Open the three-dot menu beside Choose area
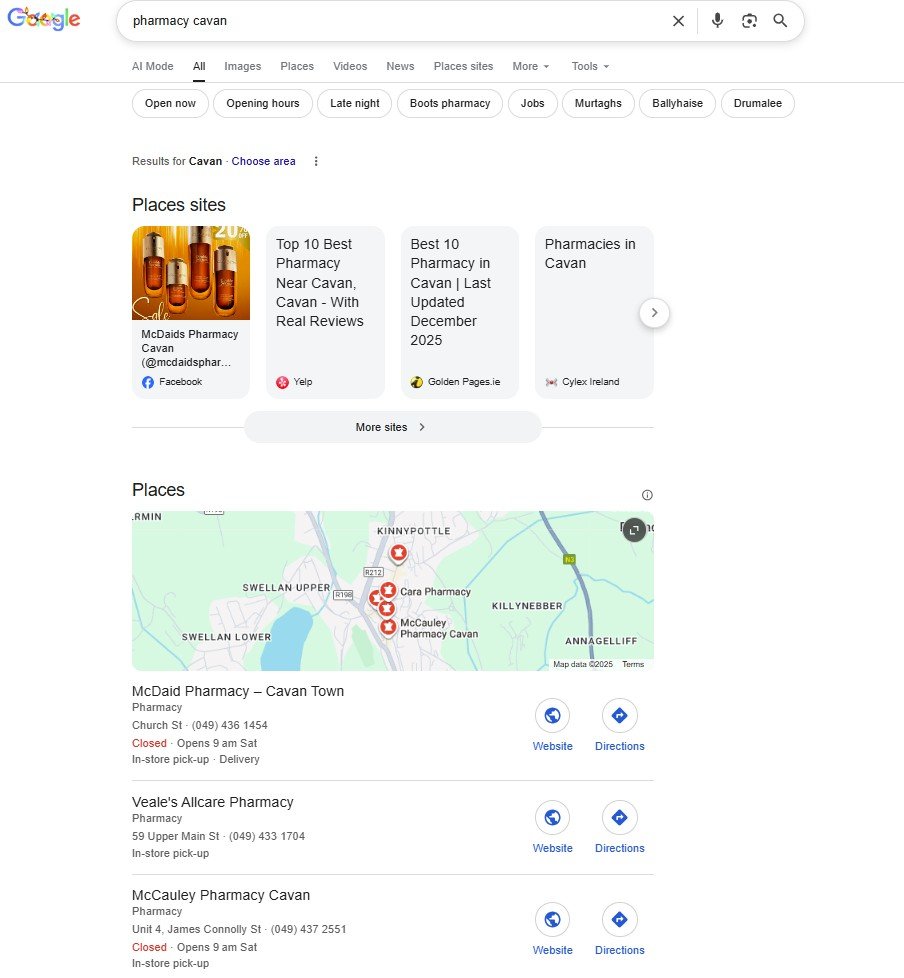This screenshot has height=978, width=904. click(316, 161)
